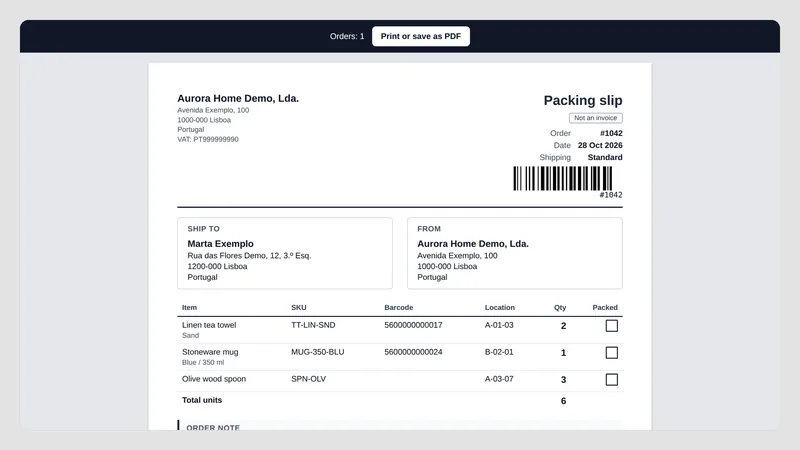The height and width of the screenshot is (450, 800).
Task: Click the Item column header
Action: coord(189,308)
